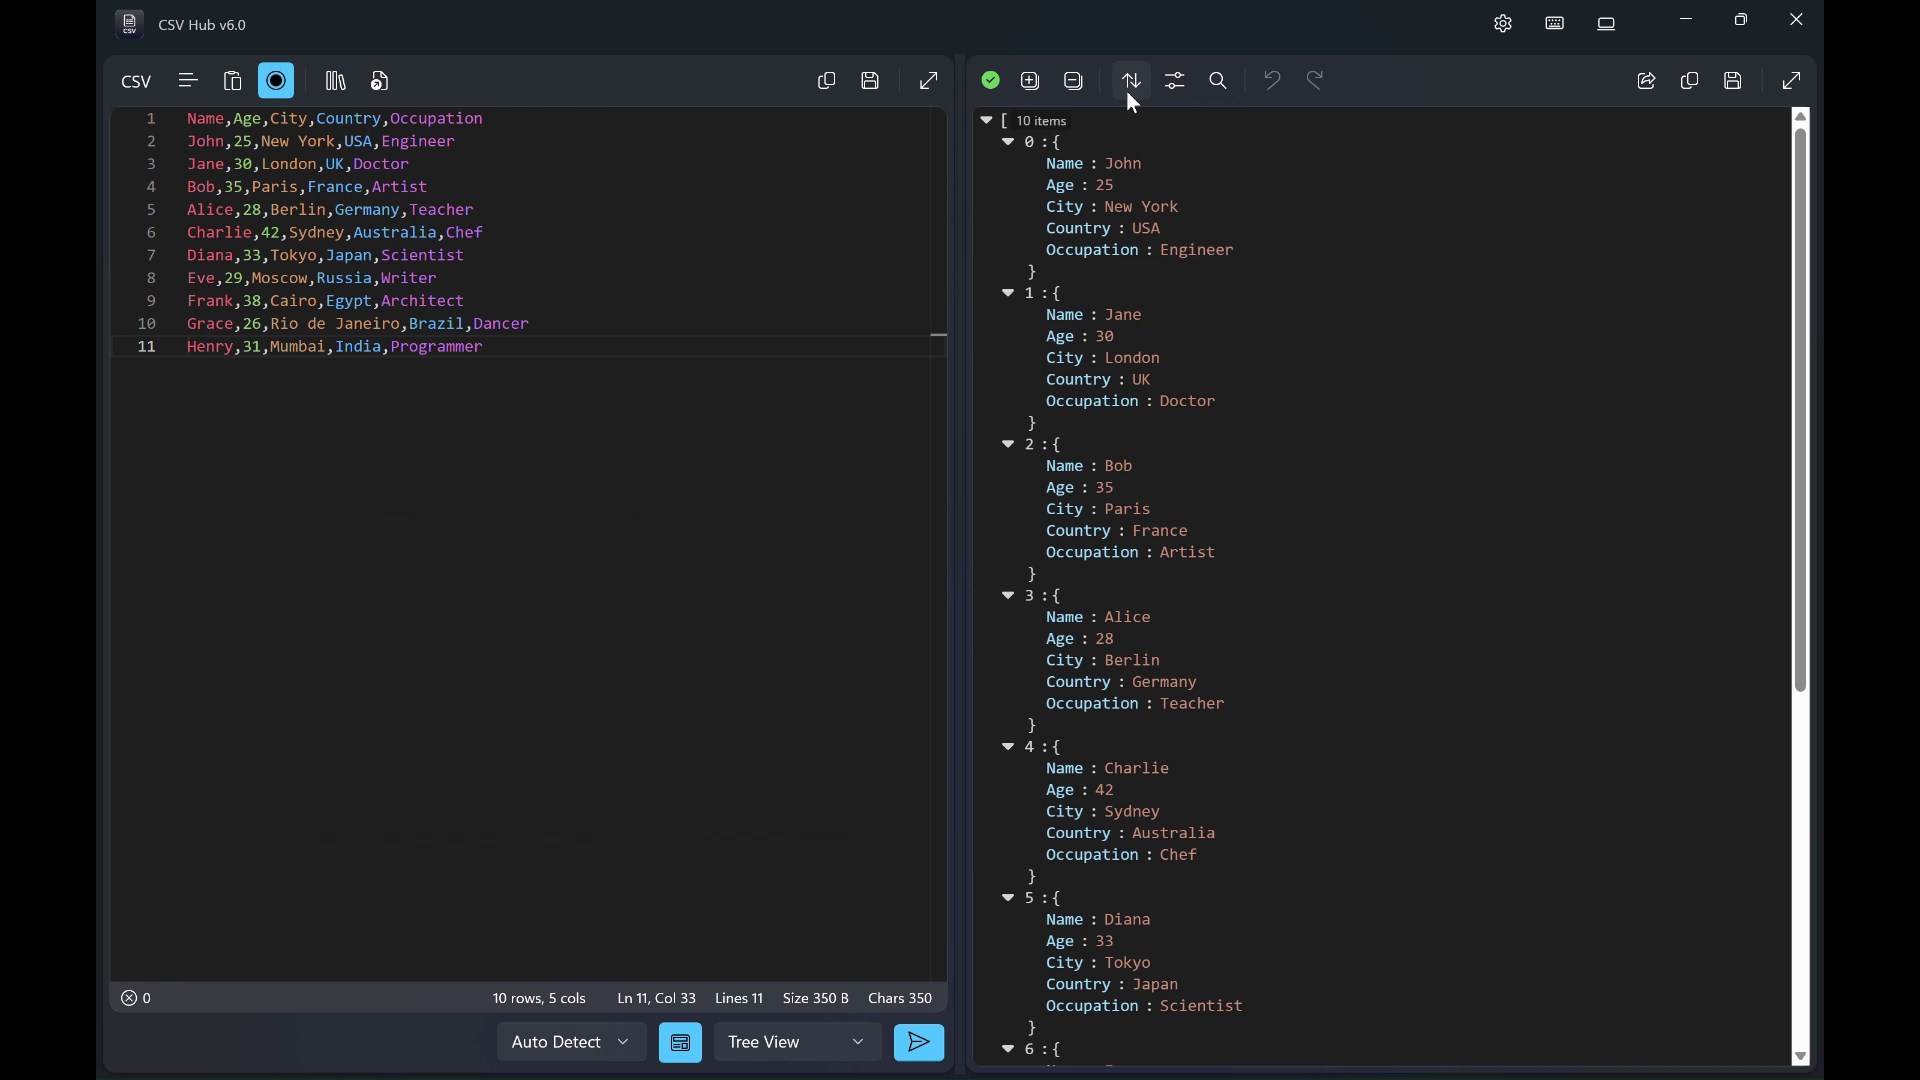Click the error count indicator showing 0
Viewport: 1920px width, 1080px height.
click(x=138, y=999)
